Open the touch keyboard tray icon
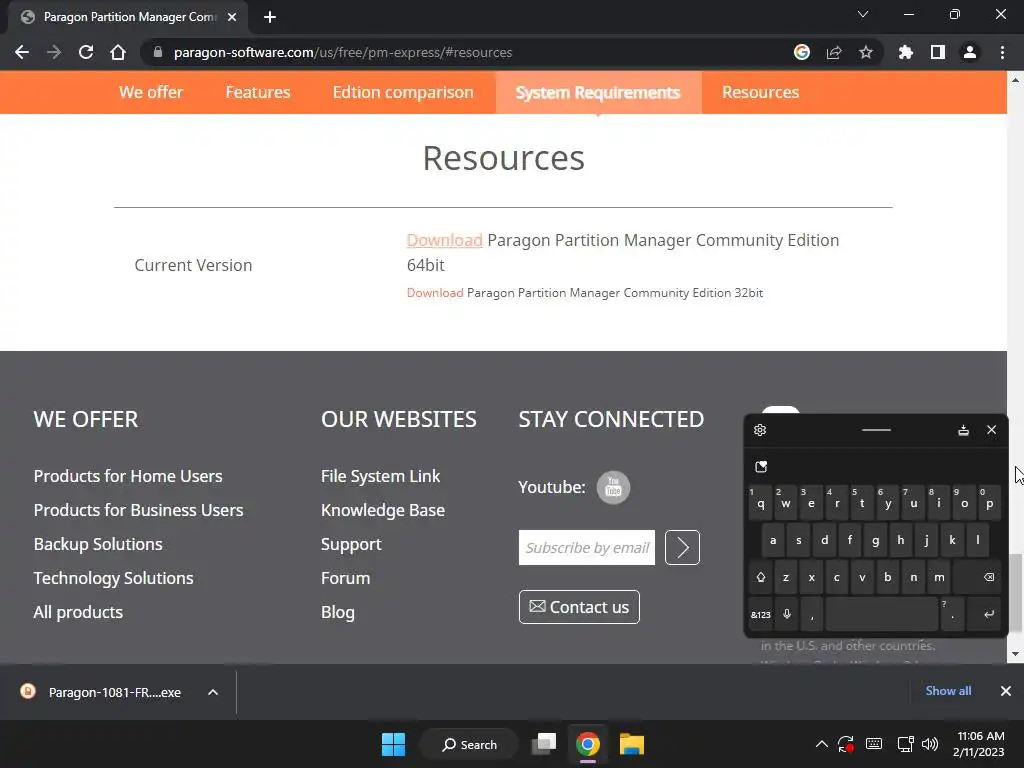The width and height of the screenshot is (1024, 768). (x=874, y=744)
